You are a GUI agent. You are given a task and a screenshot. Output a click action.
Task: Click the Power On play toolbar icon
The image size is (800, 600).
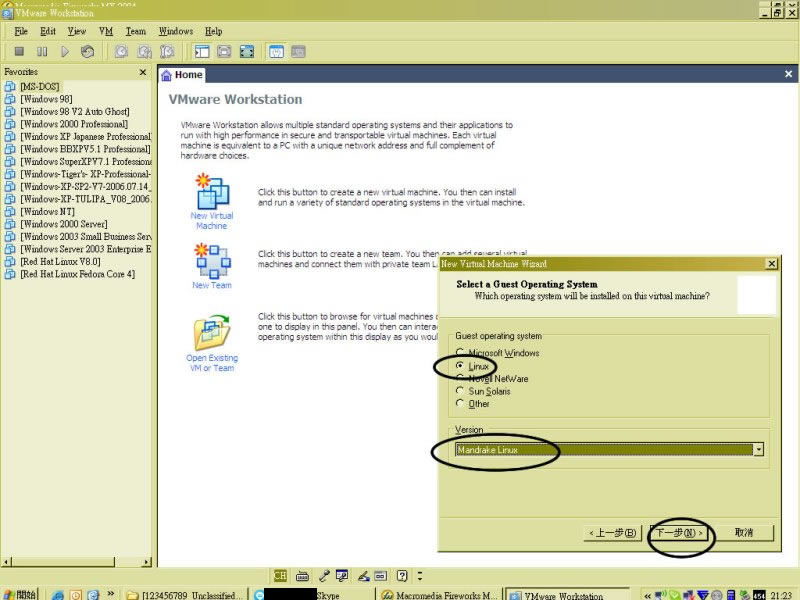[x=65, y=52]
